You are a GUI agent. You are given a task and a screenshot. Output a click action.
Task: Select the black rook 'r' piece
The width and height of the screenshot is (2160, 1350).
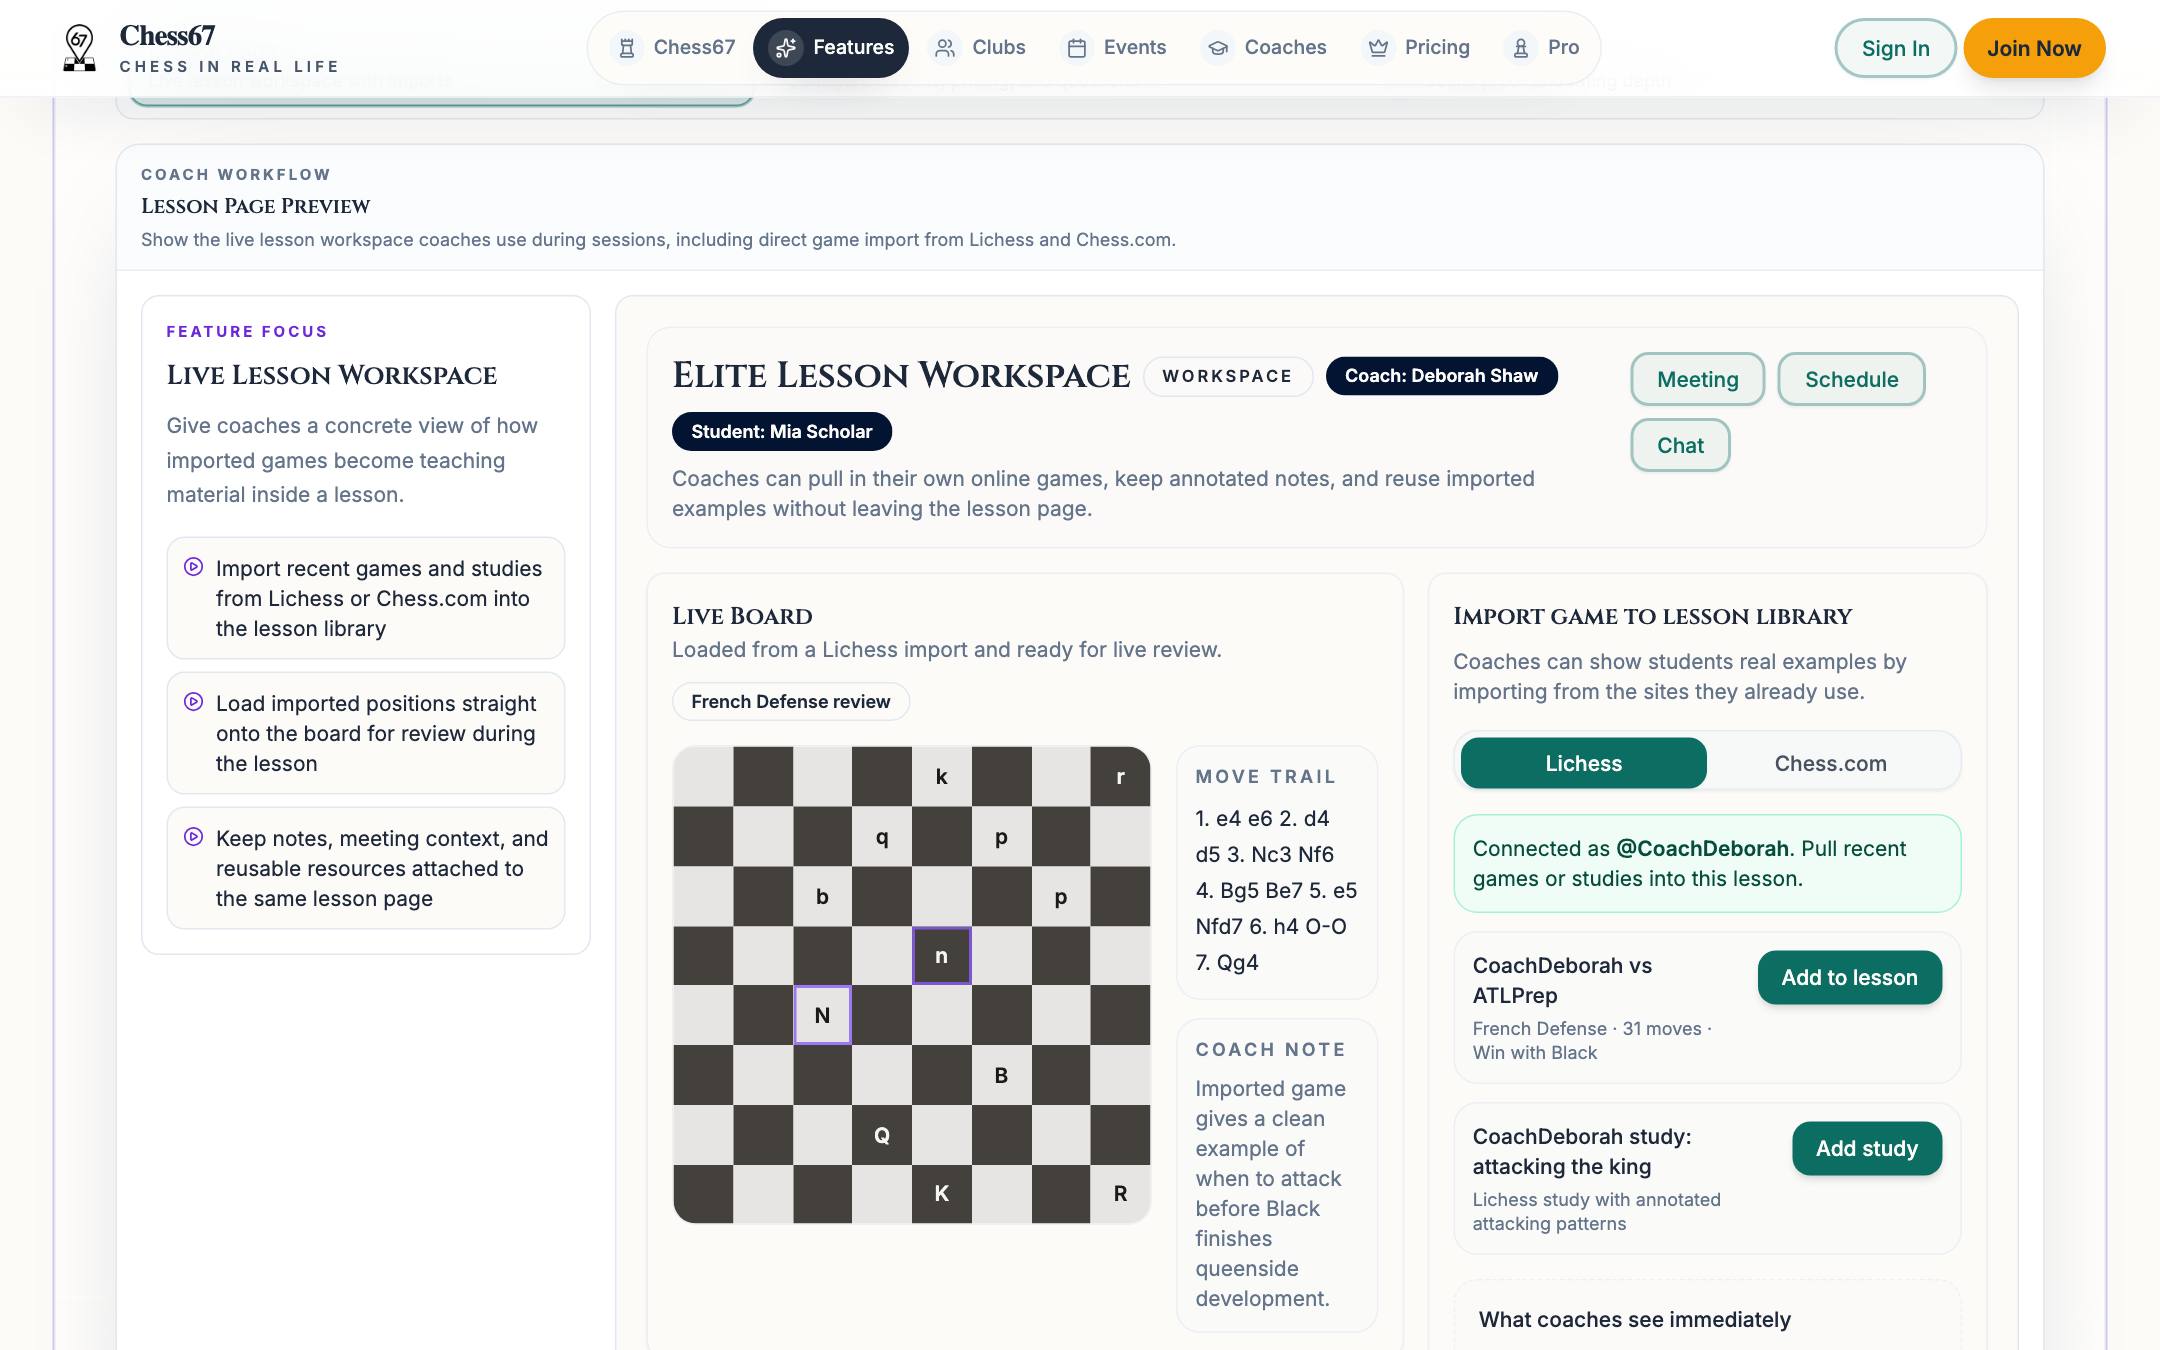[1120, 776]
